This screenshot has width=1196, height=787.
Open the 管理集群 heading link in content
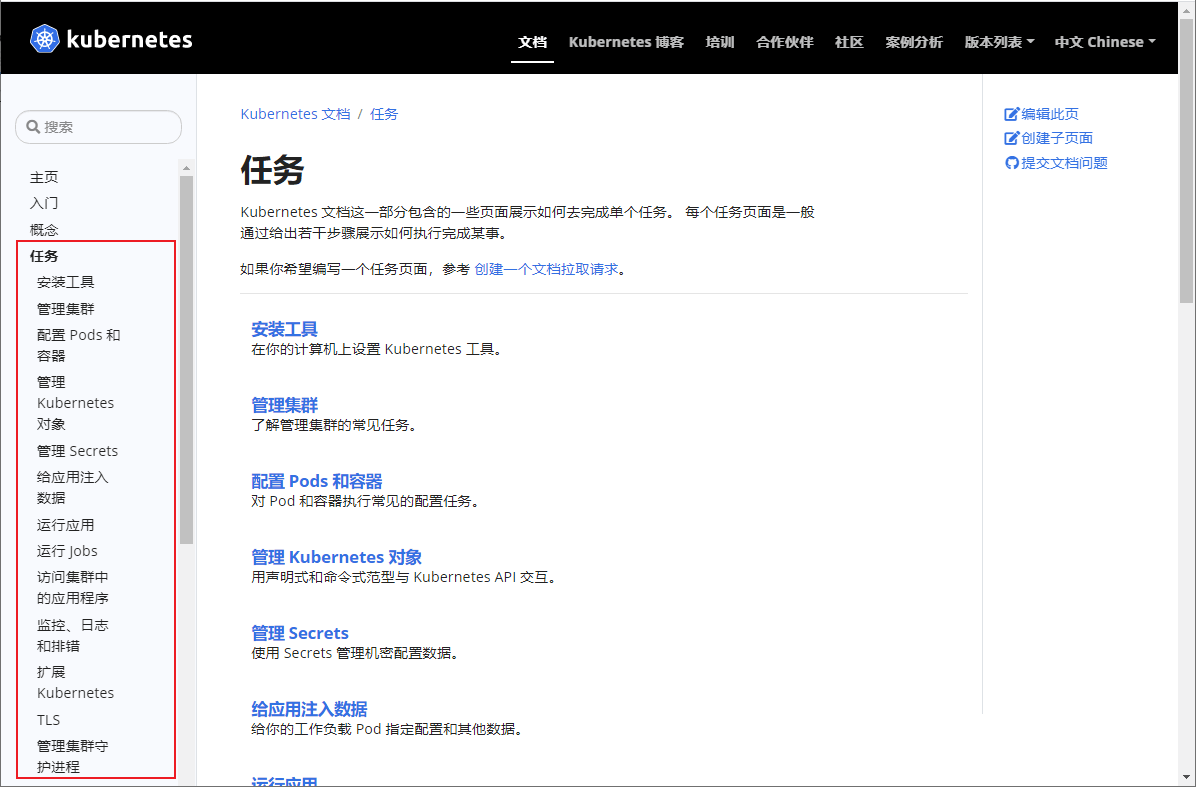point(285,405)
